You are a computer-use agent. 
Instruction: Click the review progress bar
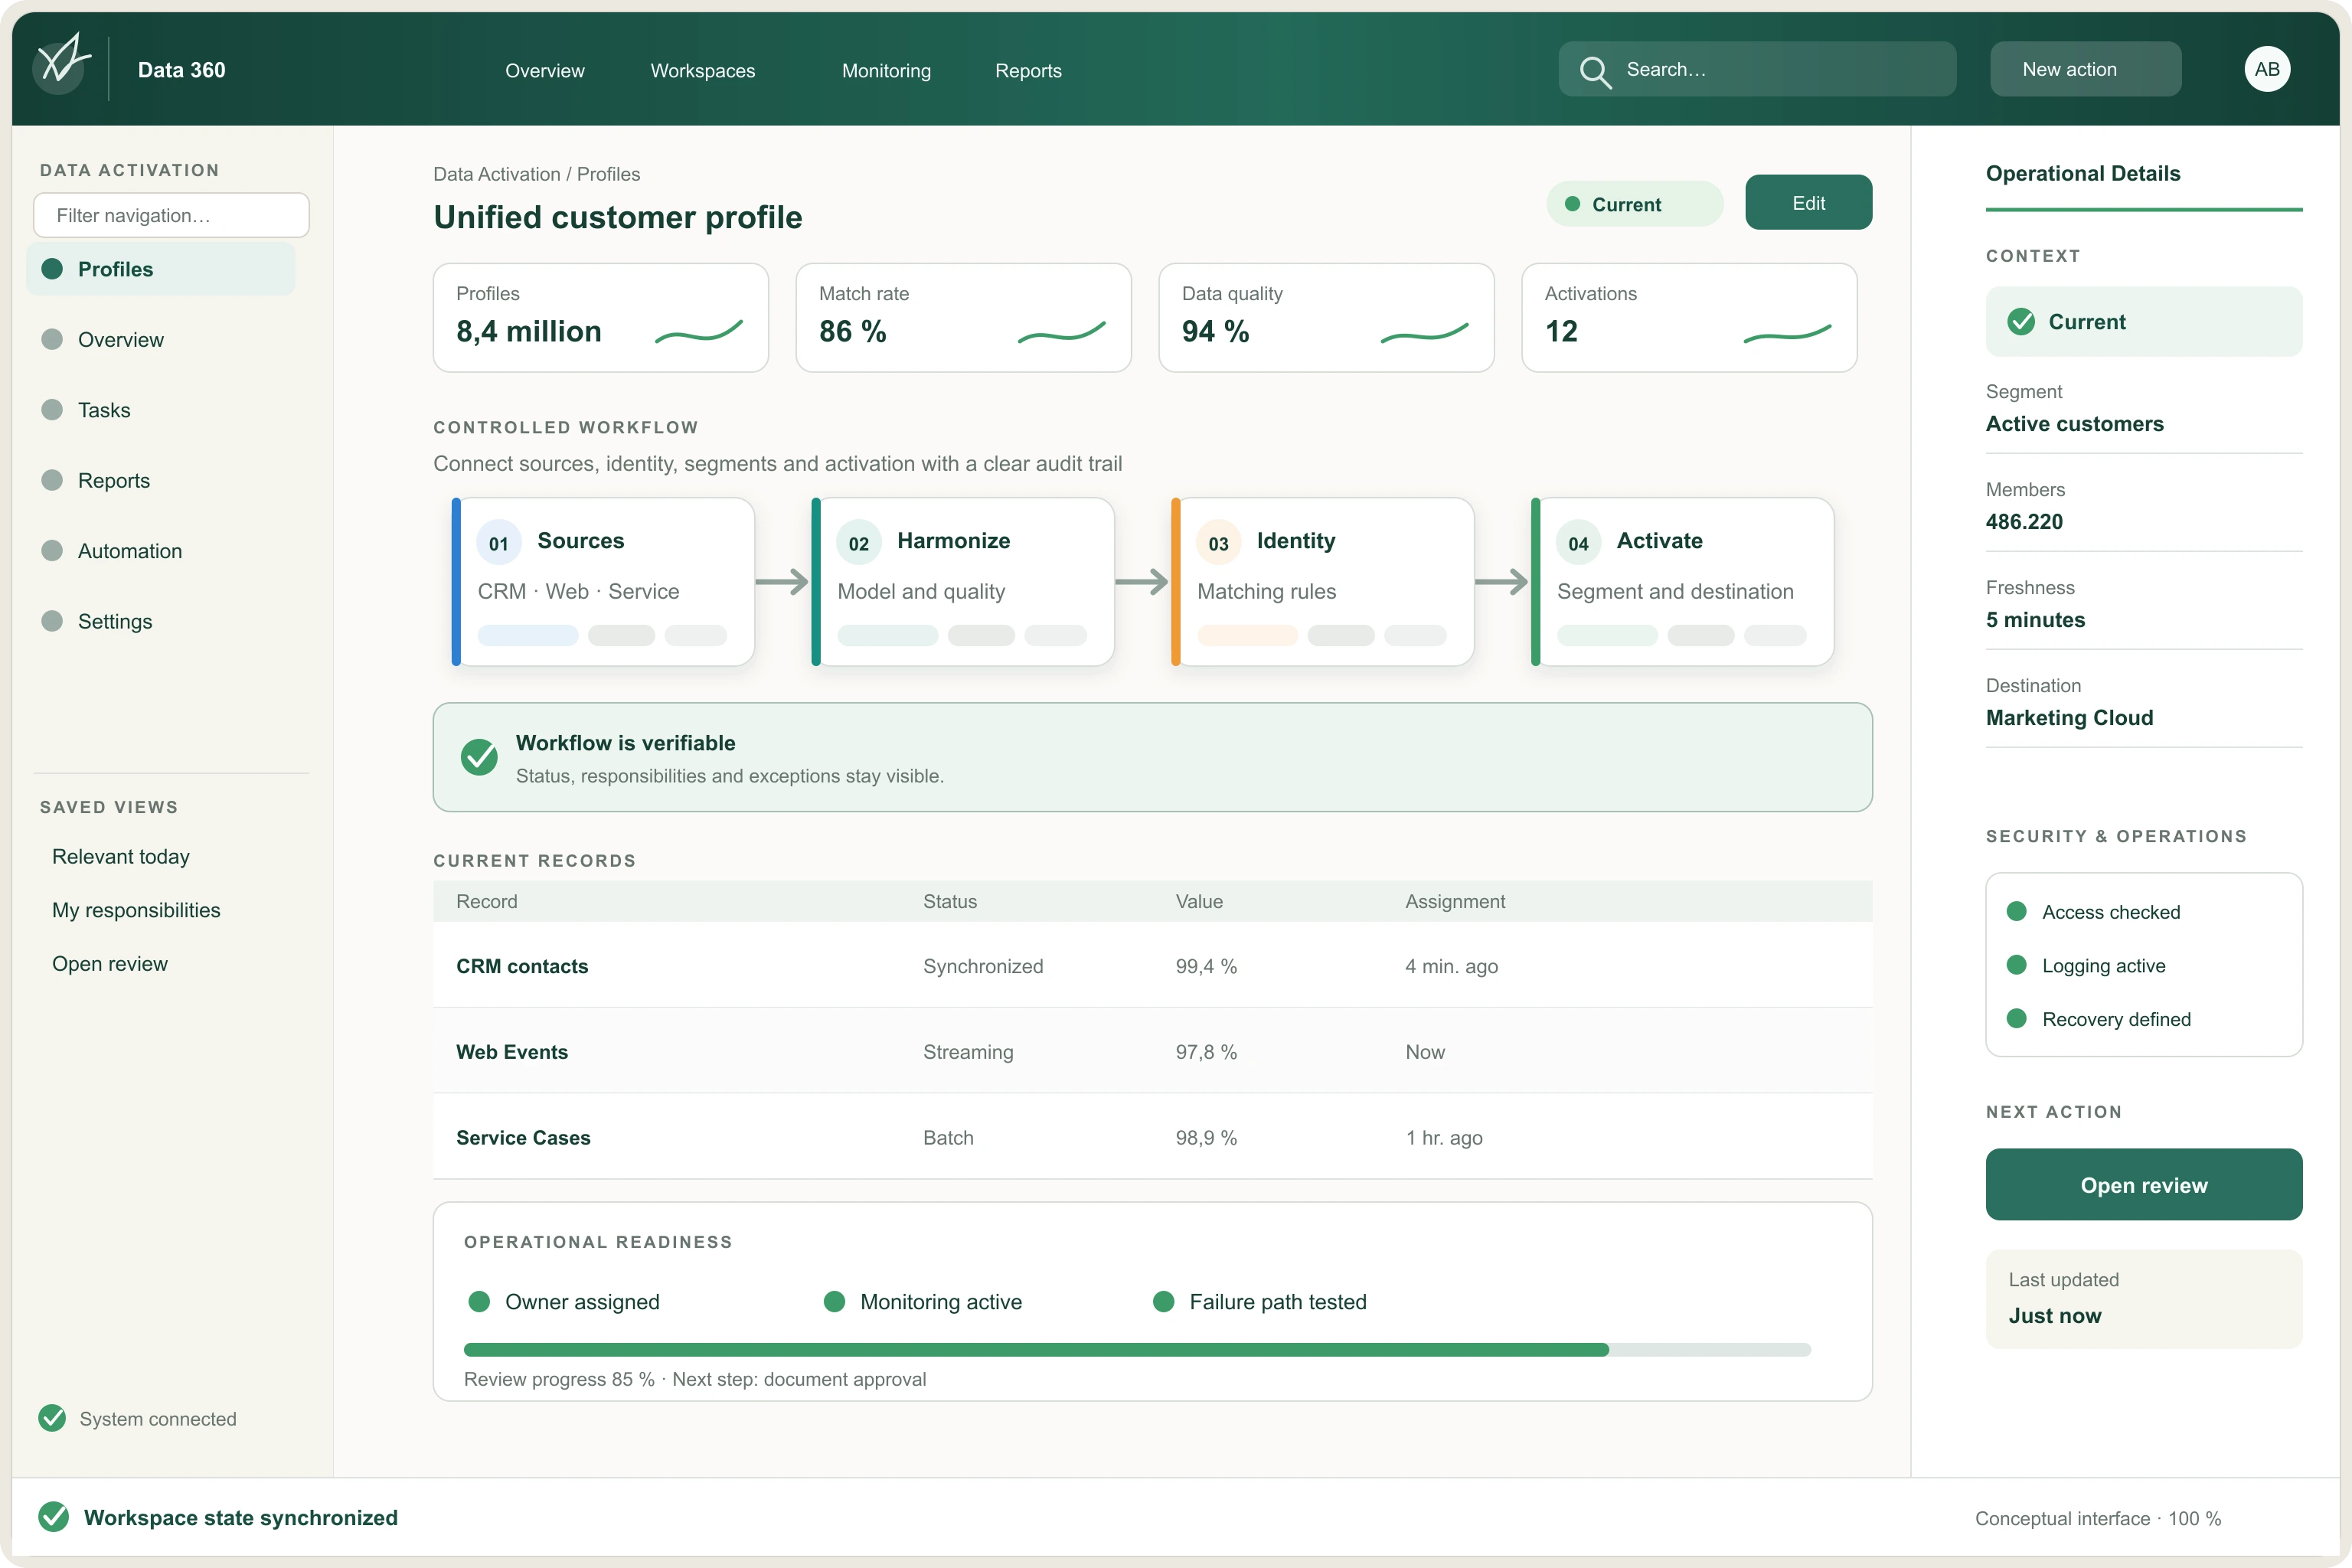(x=1137, y=1349)
